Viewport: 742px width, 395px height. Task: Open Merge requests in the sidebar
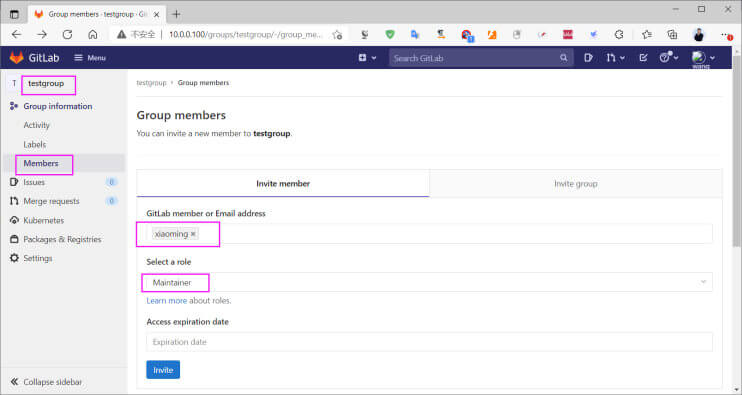coord(51,202)
